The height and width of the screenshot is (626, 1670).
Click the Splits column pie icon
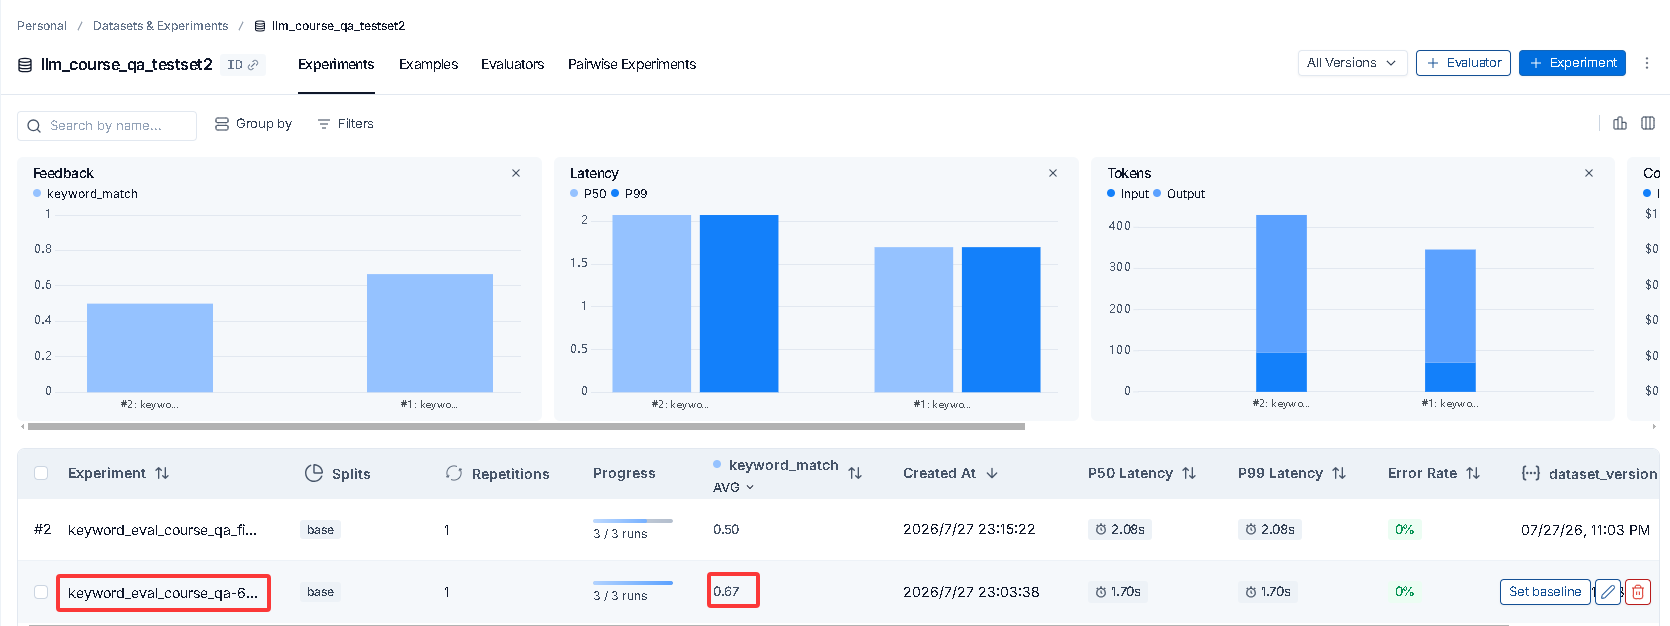[x=314, y=473]
